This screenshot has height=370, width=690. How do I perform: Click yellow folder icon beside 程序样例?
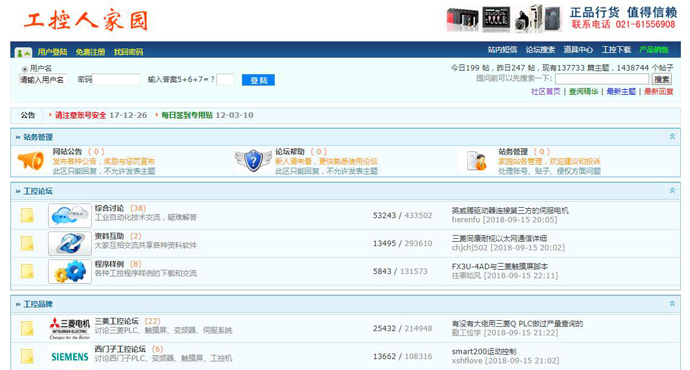tap(27, 271)
